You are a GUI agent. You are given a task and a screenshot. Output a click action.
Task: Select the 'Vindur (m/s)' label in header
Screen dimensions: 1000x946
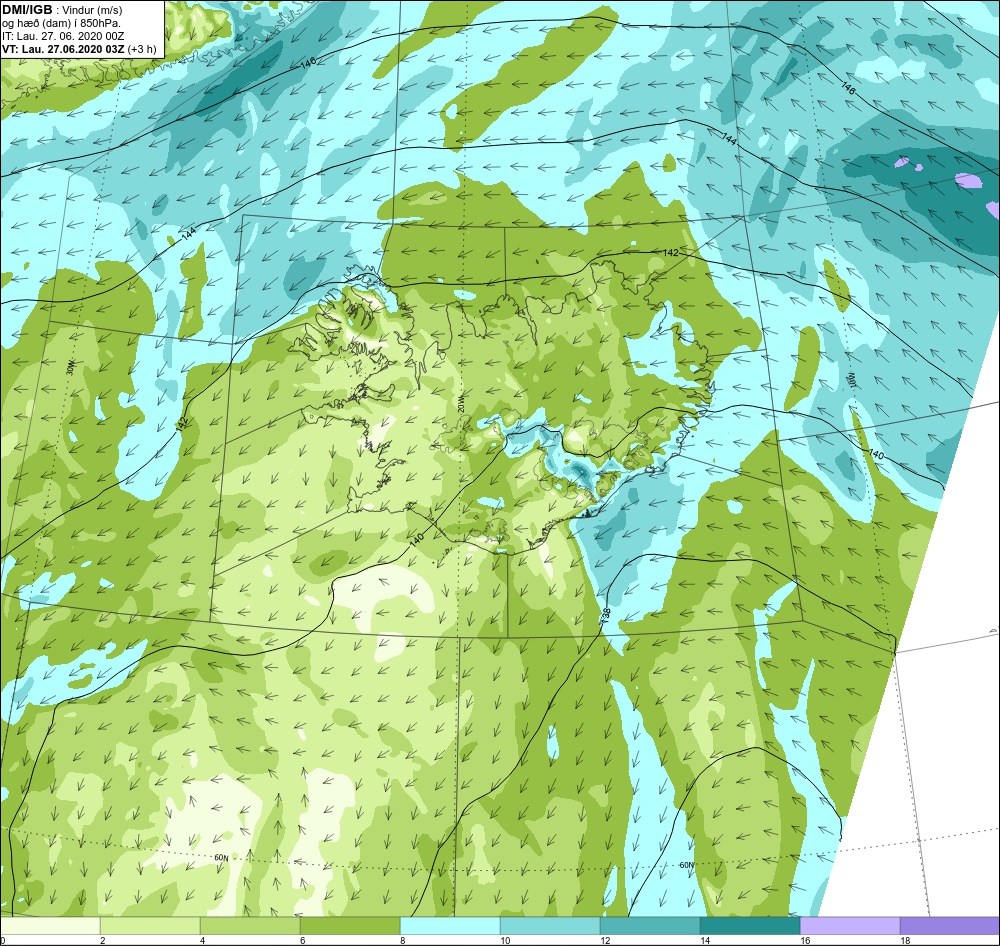tap(92, 10)
